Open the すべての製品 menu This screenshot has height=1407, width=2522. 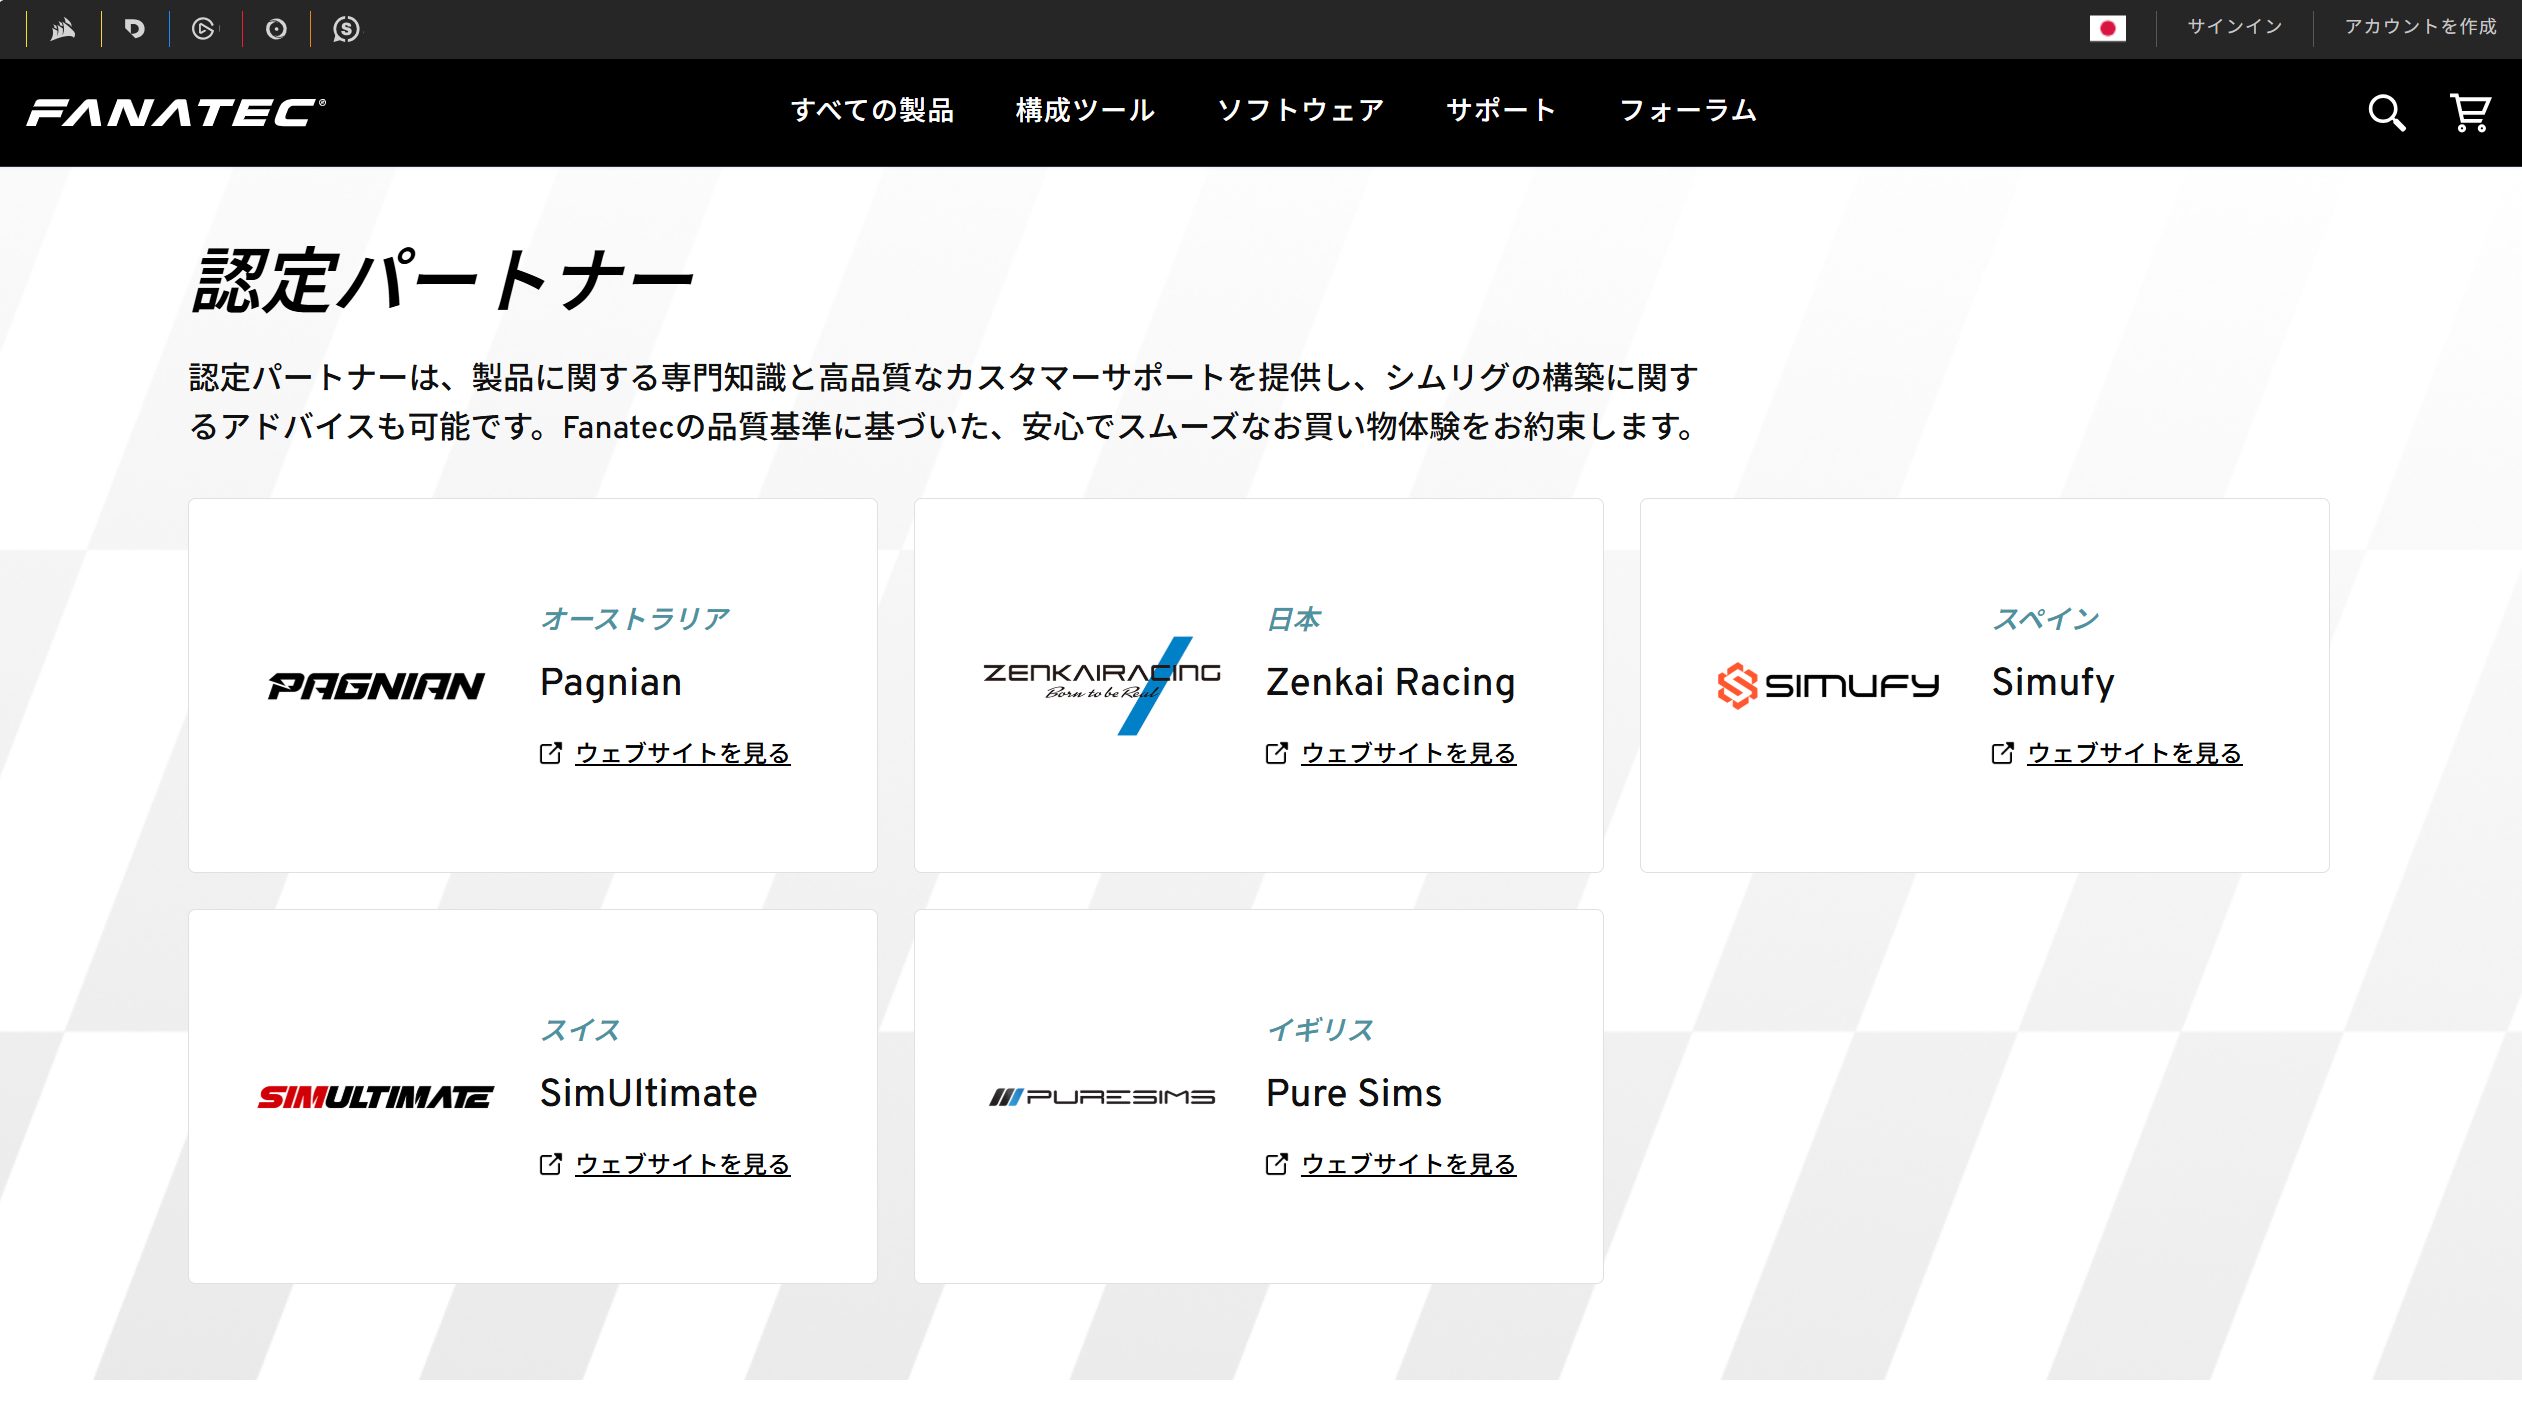(872, 110)
